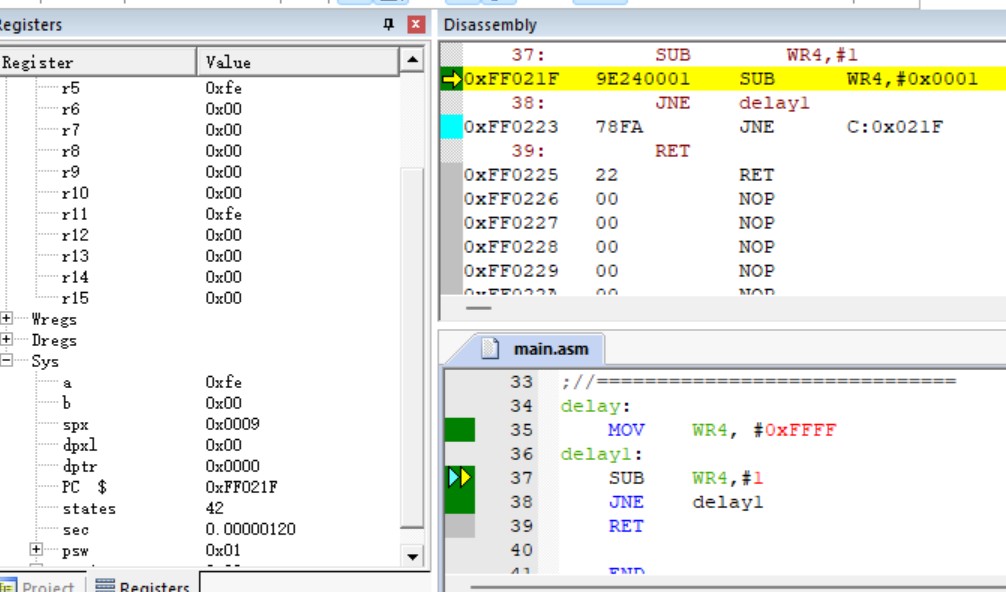Expand the Dregs register group
The width and height of the screenshot is (1006, 592).
tap(6, 339)
